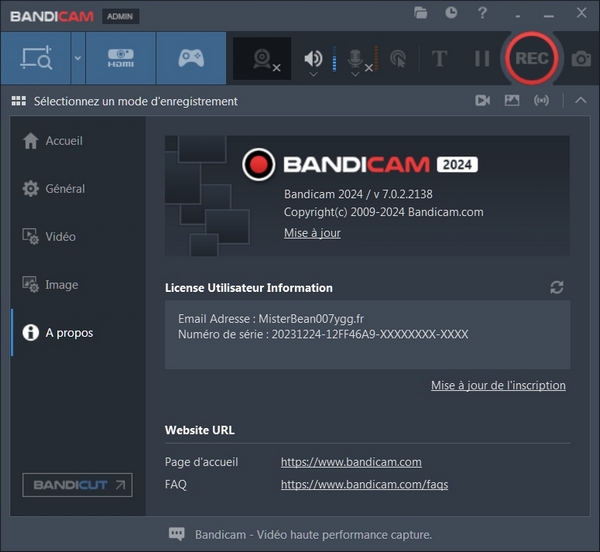Collapse the panel with up chevron

[580, 100]
